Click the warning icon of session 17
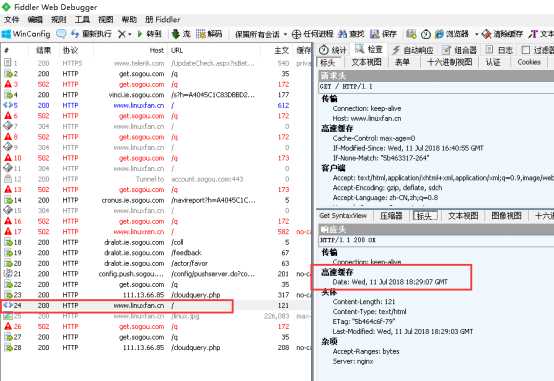This screenshot has width=554, height=381. pos(8,231)
